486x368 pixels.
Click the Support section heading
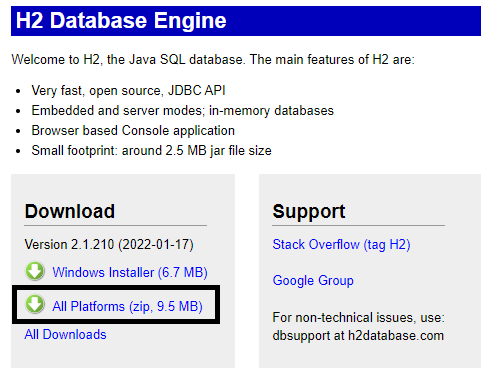pyautogui.click(x=309, y=211)
